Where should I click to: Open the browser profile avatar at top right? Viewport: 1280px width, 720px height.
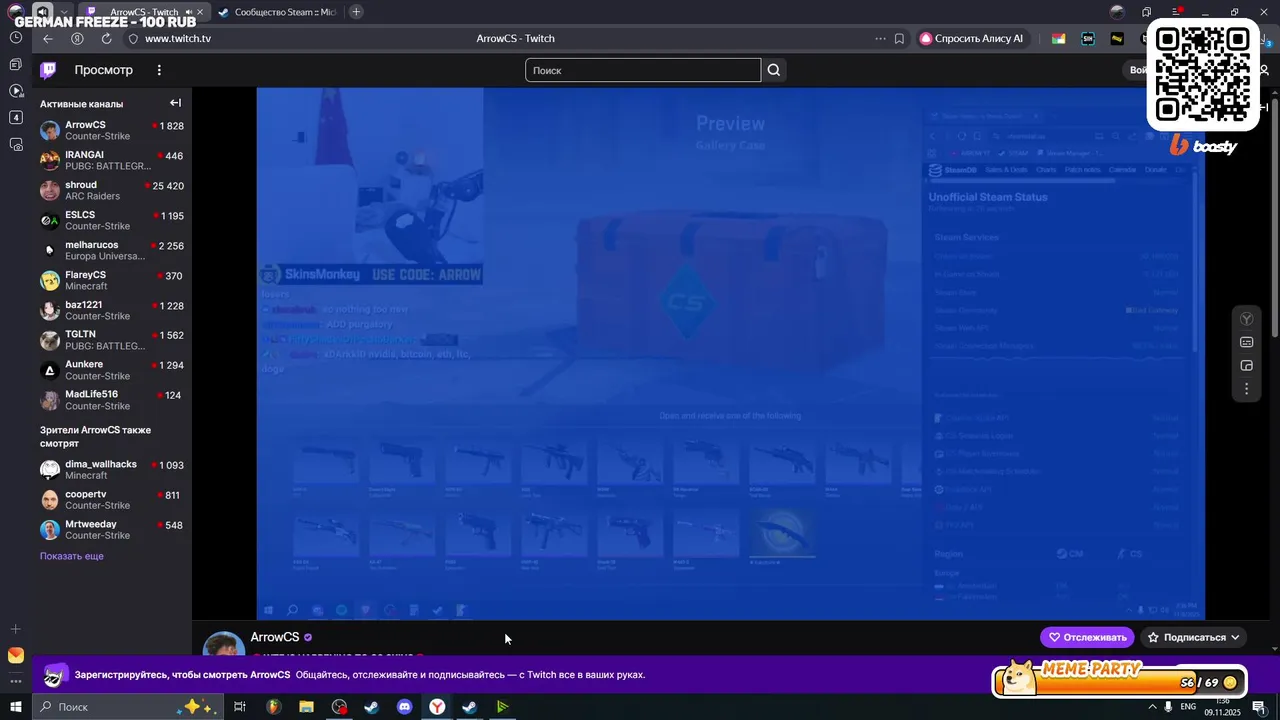pos(1117,12)
